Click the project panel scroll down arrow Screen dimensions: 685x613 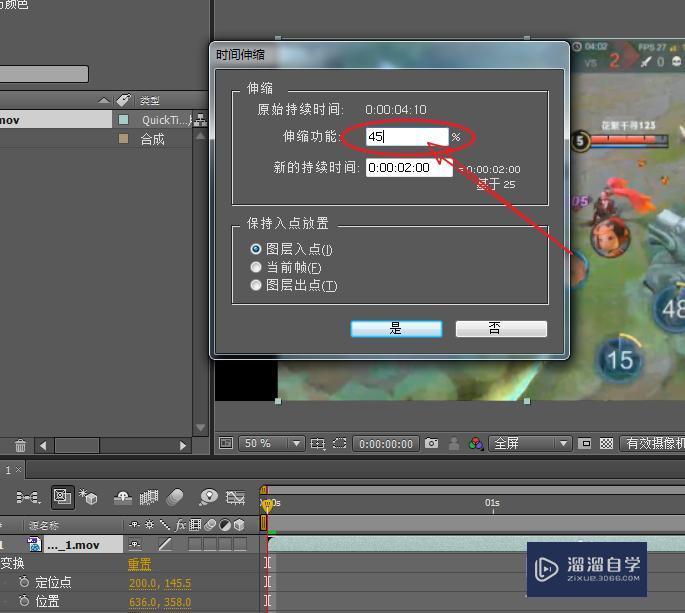(x=201, y=427)
